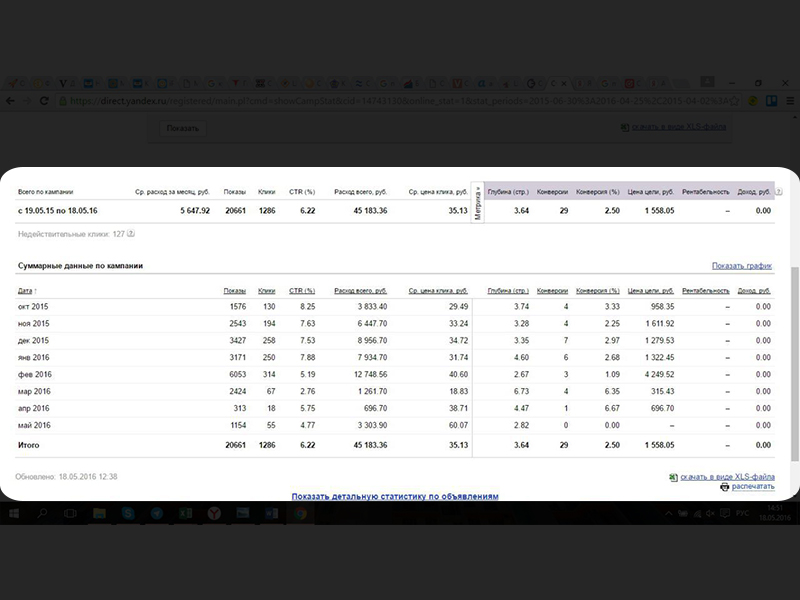Screen dimensions: 800x600
Task: Click the period text с 19.05.15 по 18.05.16
Action: tap(58, 211)
